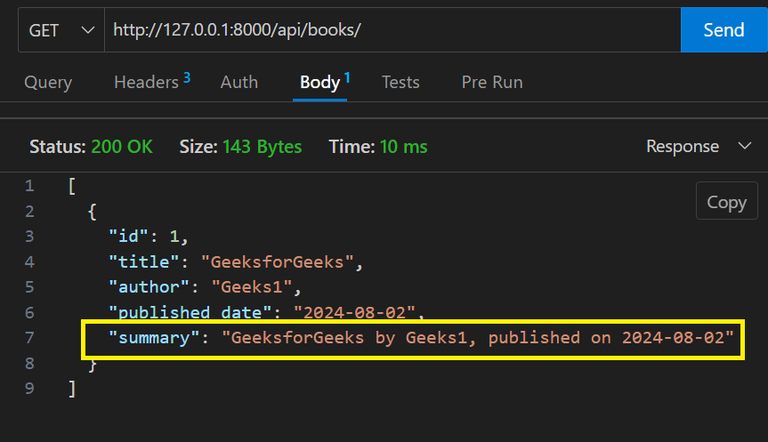This screenshot has height=442, width=768.
Task: Copy the response with Copy button
Action: coord(726,202)
